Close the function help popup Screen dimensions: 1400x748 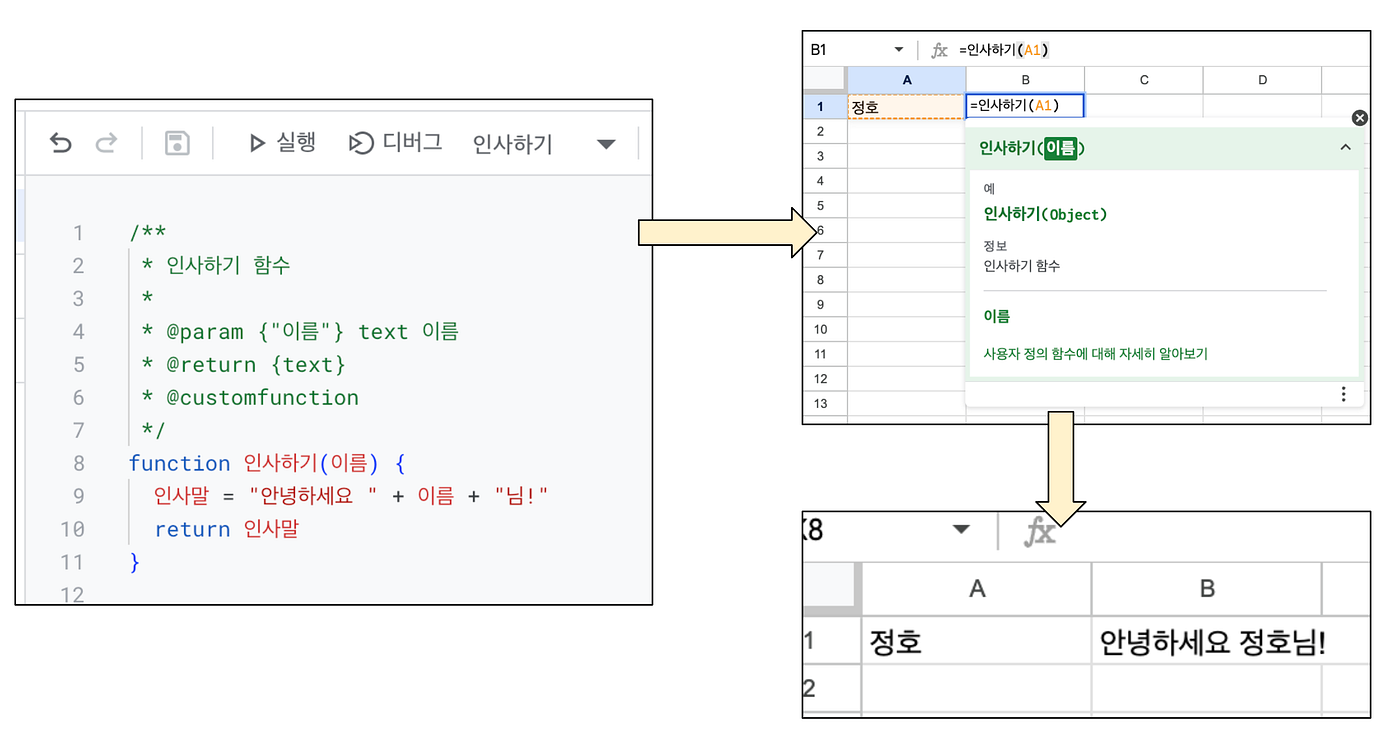pos(1359,118)
